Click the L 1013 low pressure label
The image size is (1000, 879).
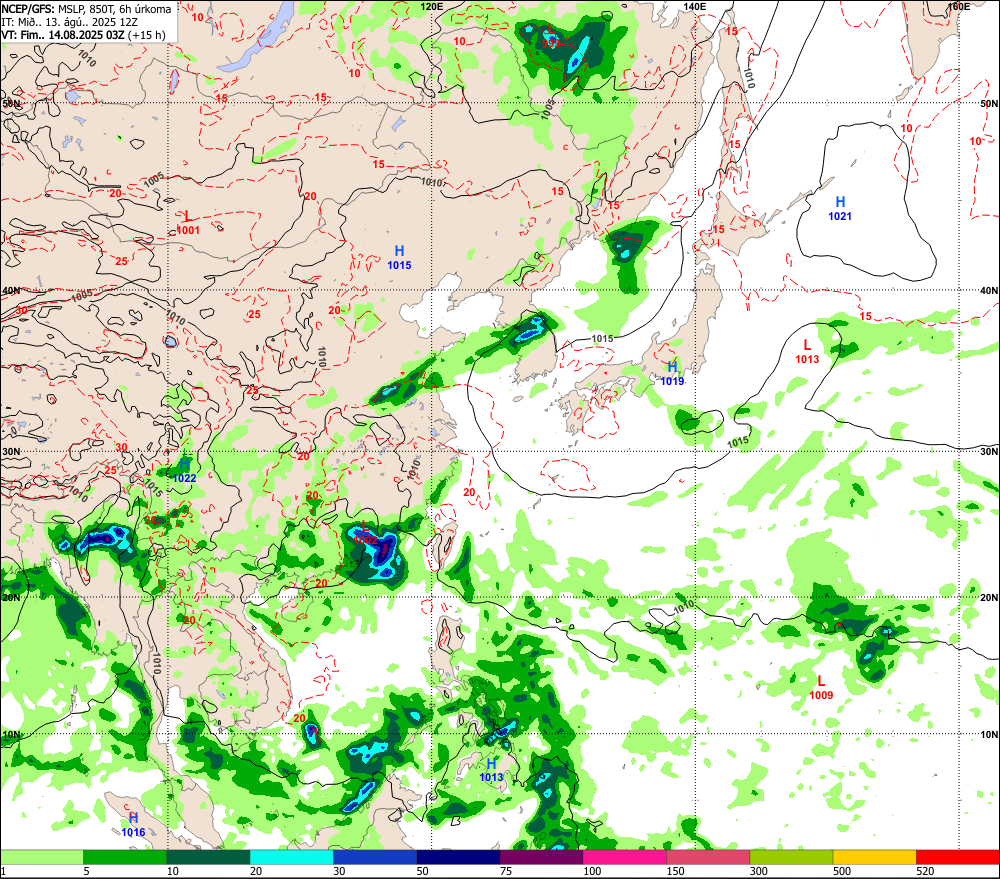click(x=807, y=352)
